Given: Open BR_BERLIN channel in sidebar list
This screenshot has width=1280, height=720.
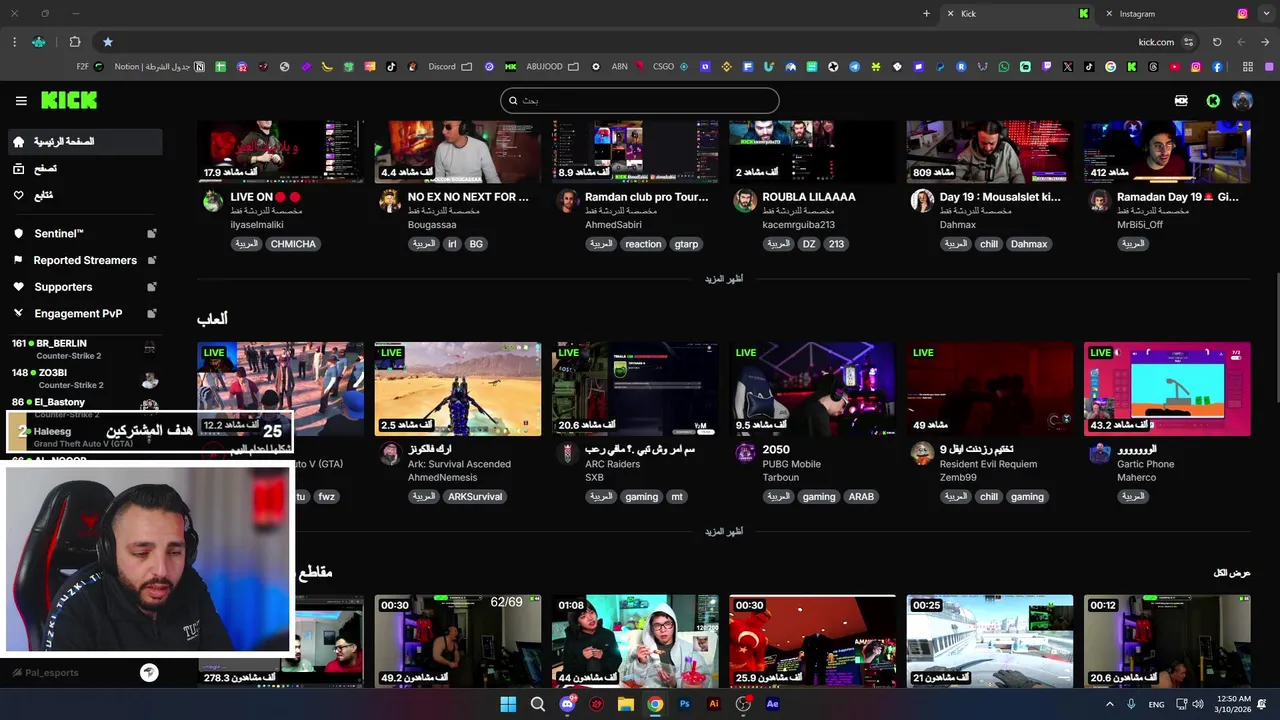Looking at the screenshot, I should click(x=84, y=349).
